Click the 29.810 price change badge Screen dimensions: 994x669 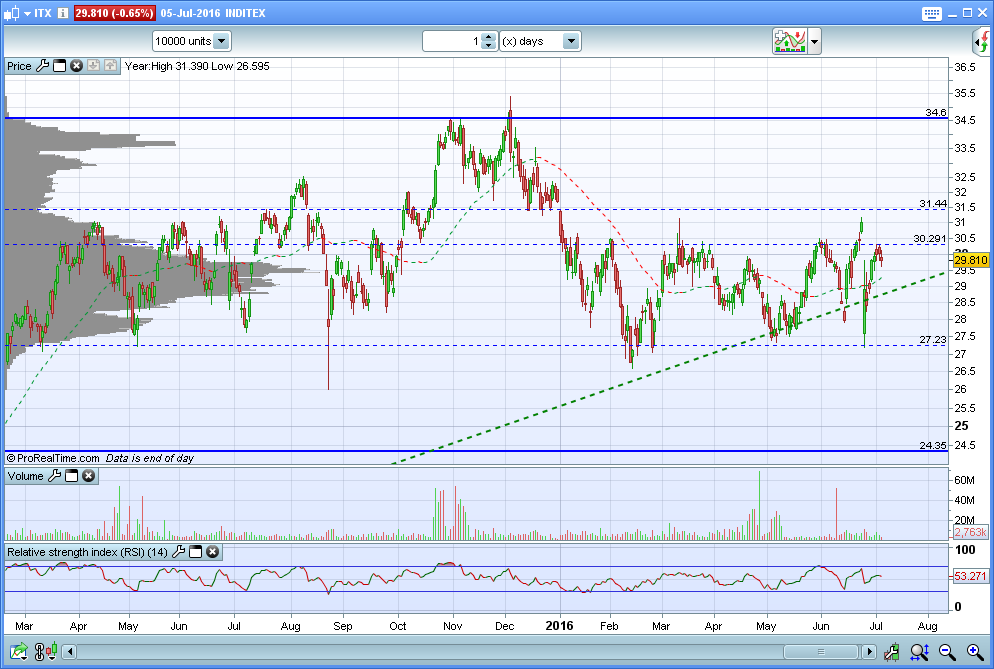tap(116, 13)
